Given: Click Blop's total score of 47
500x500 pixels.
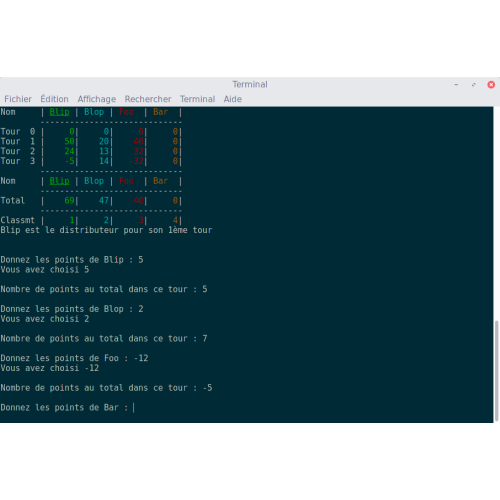Looking at the screenshot, I should click(x=104, y=201).
